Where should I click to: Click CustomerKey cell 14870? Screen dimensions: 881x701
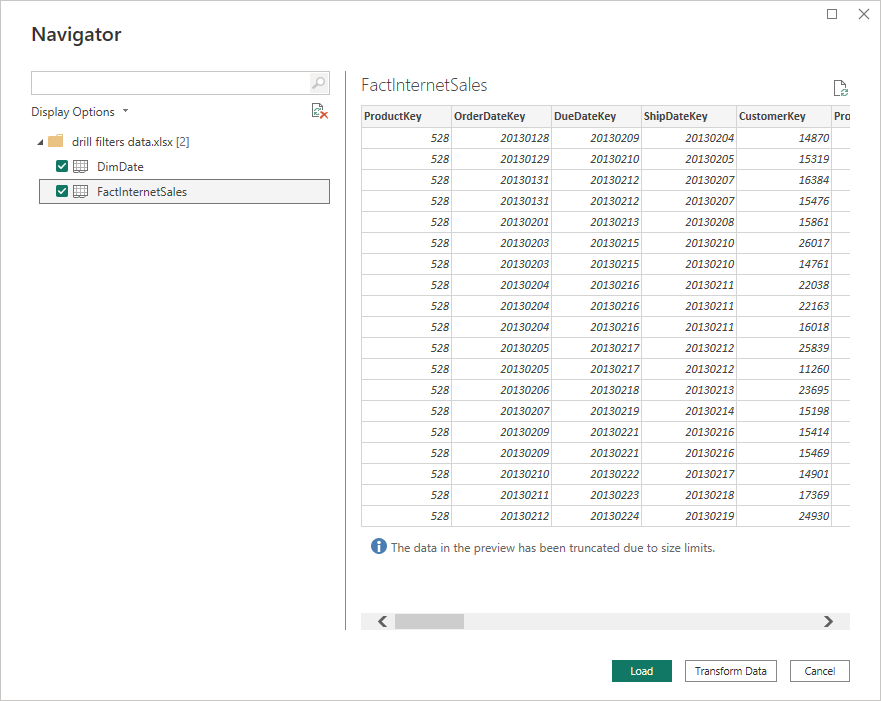point(784,138)
